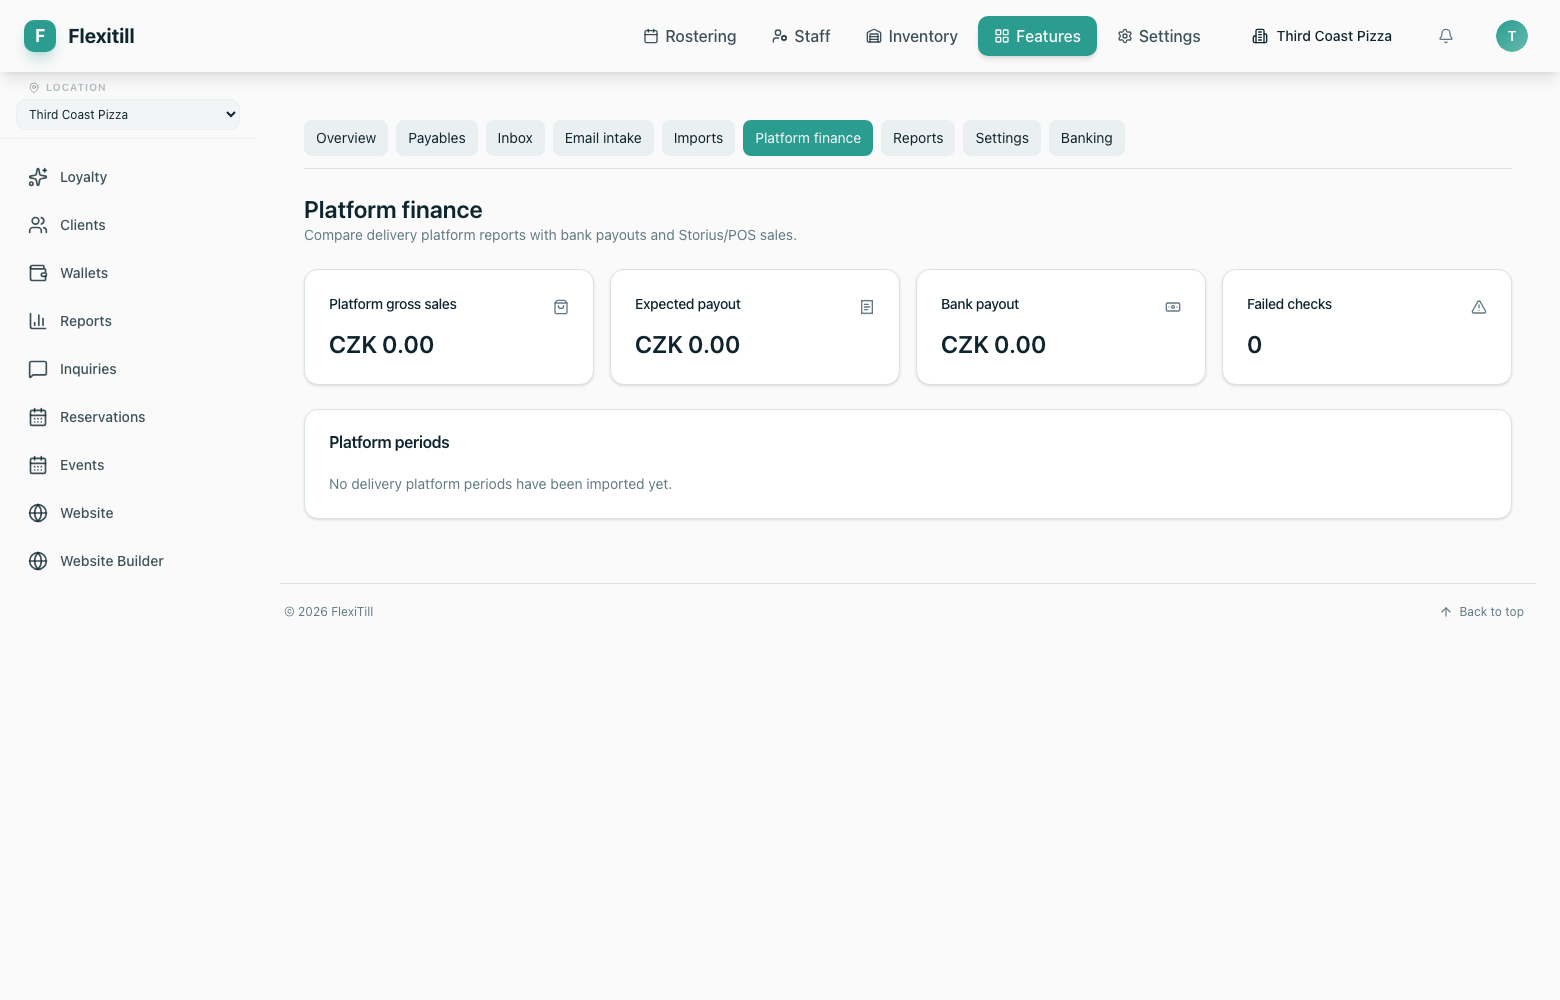Viewport: 1560px width, 1000px height.
Task: Click the banknote icon on Bank payout
Action: point(1173,307)
